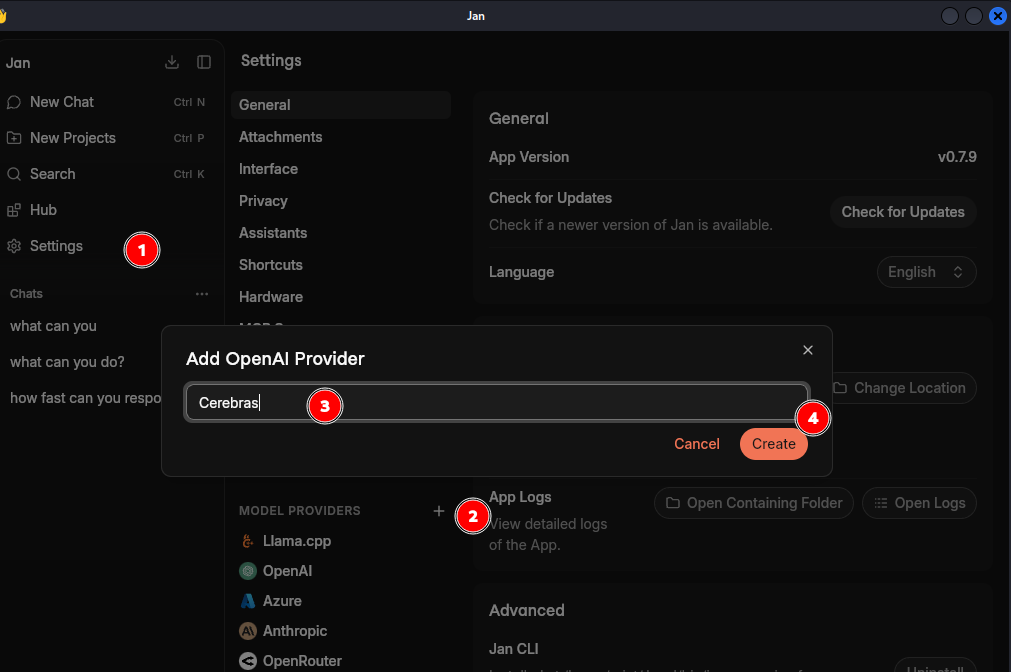Click Open Containing Folder button
The image size is (1011, 672).
tap(754, 503)
